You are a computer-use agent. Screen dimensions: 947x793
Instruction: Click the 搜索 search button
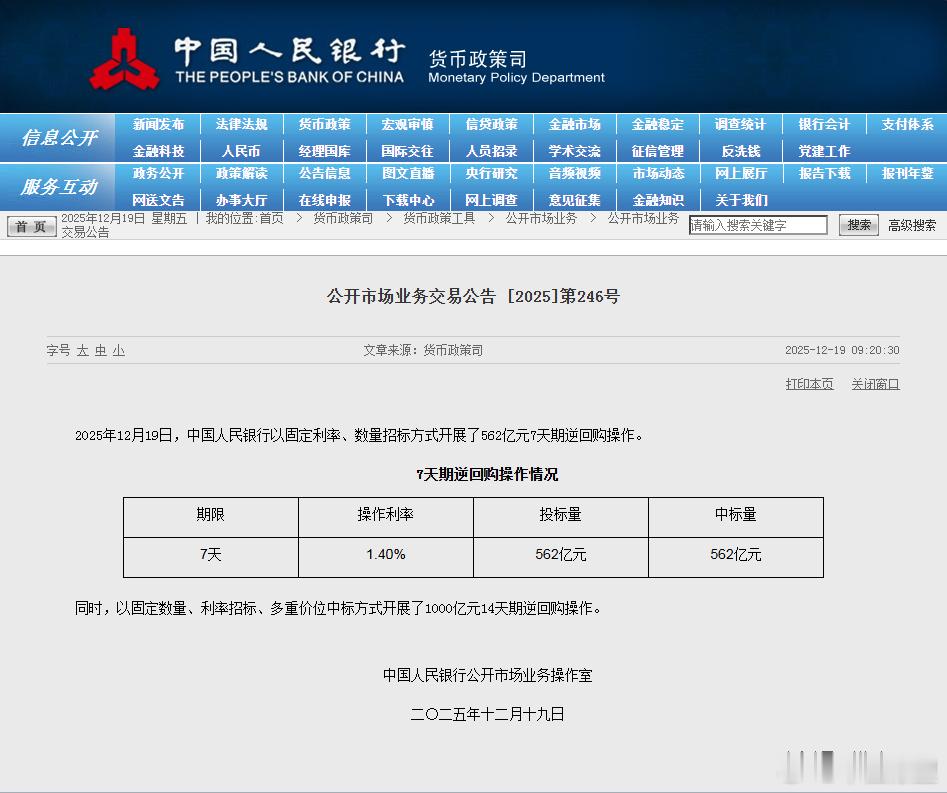coord(859,225)
